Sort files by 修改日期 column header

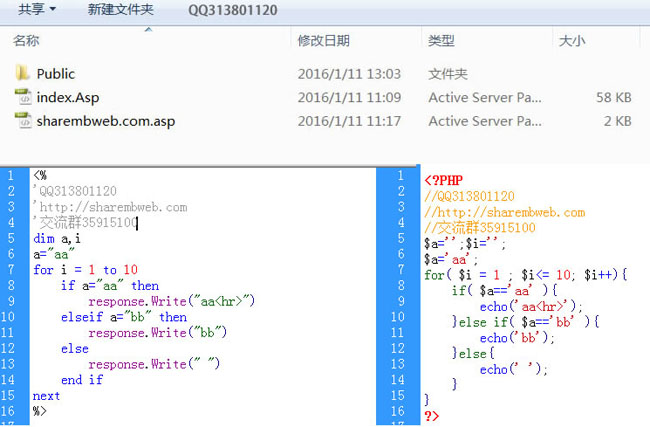tap(324, 41)
